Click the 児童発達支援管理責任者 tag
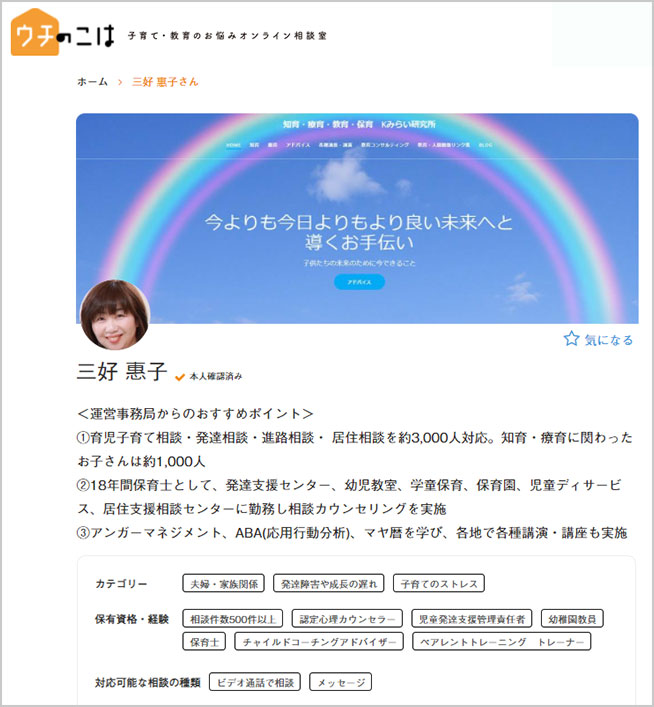Screen dimensions: 654x707 tap(472, 619)
